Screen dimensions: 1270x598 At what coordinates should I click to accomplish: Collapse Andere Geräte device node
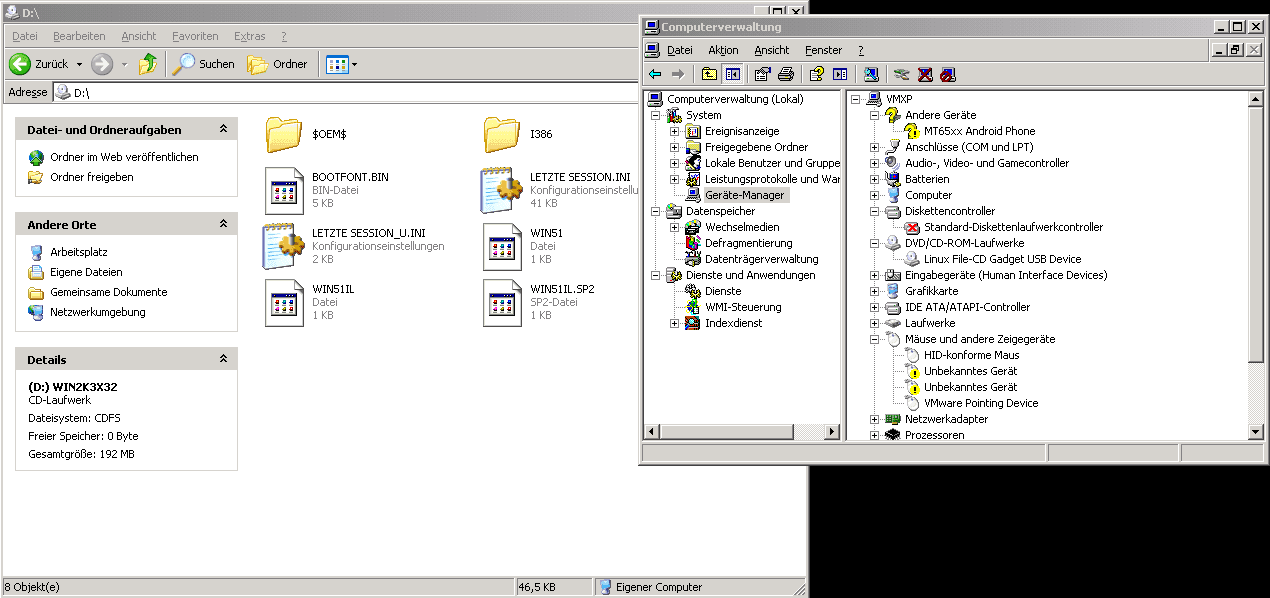tap(875, 115)
